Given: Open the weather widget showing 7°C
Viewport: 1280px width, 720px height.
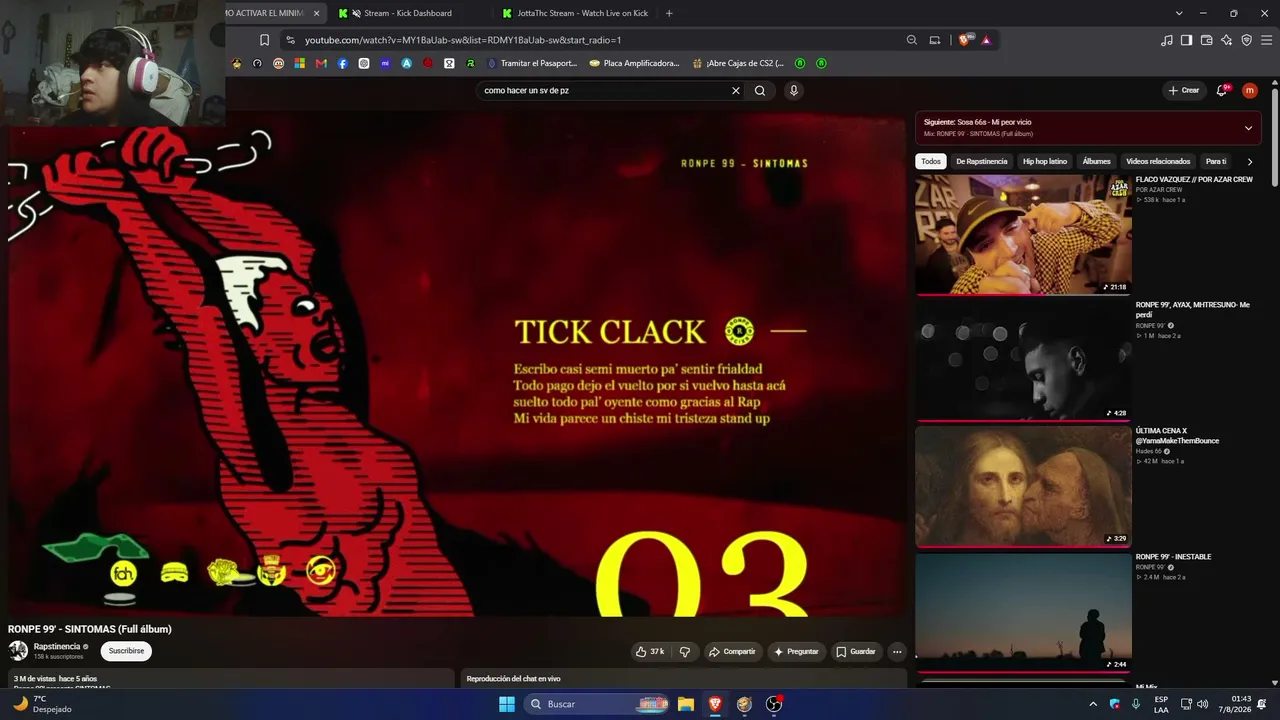Looking at the screenshot, I should coord(42,704).
